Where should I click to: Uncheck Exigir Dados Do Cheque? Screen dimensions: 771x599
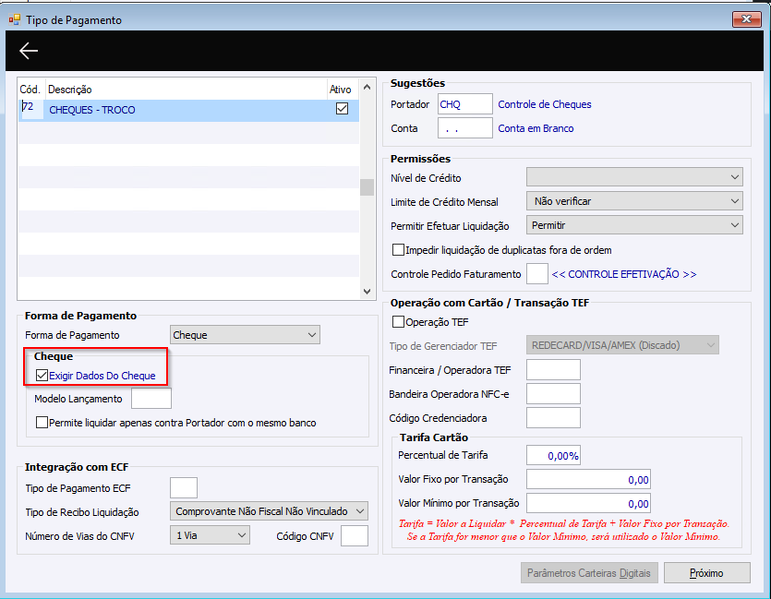42,375
